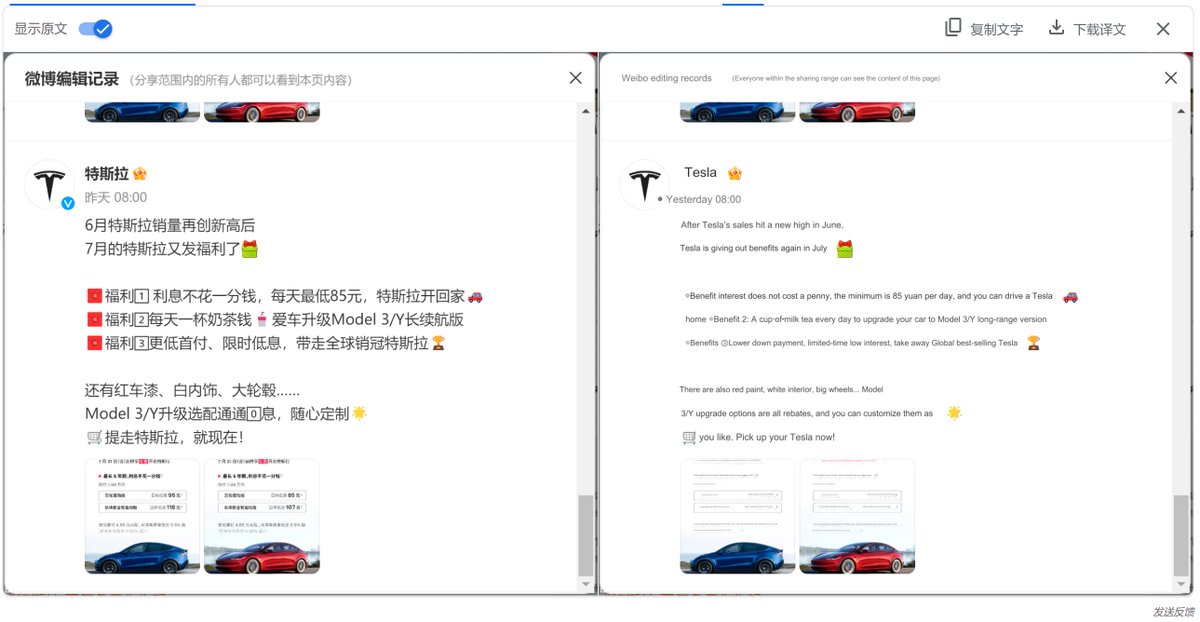Click the 微博编辑记录 title
Image resolution: width=1200 pixels, height=622 pixels.
click(72, 79)
